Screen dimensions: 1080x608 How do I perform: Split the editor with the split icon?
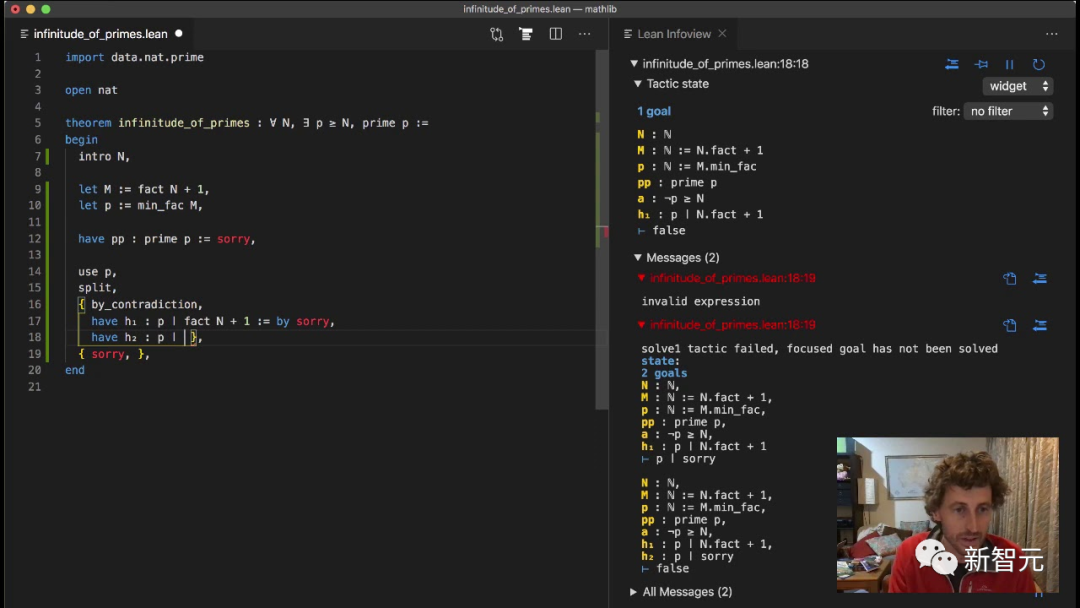pyautogui.click(x=555, y=34)
